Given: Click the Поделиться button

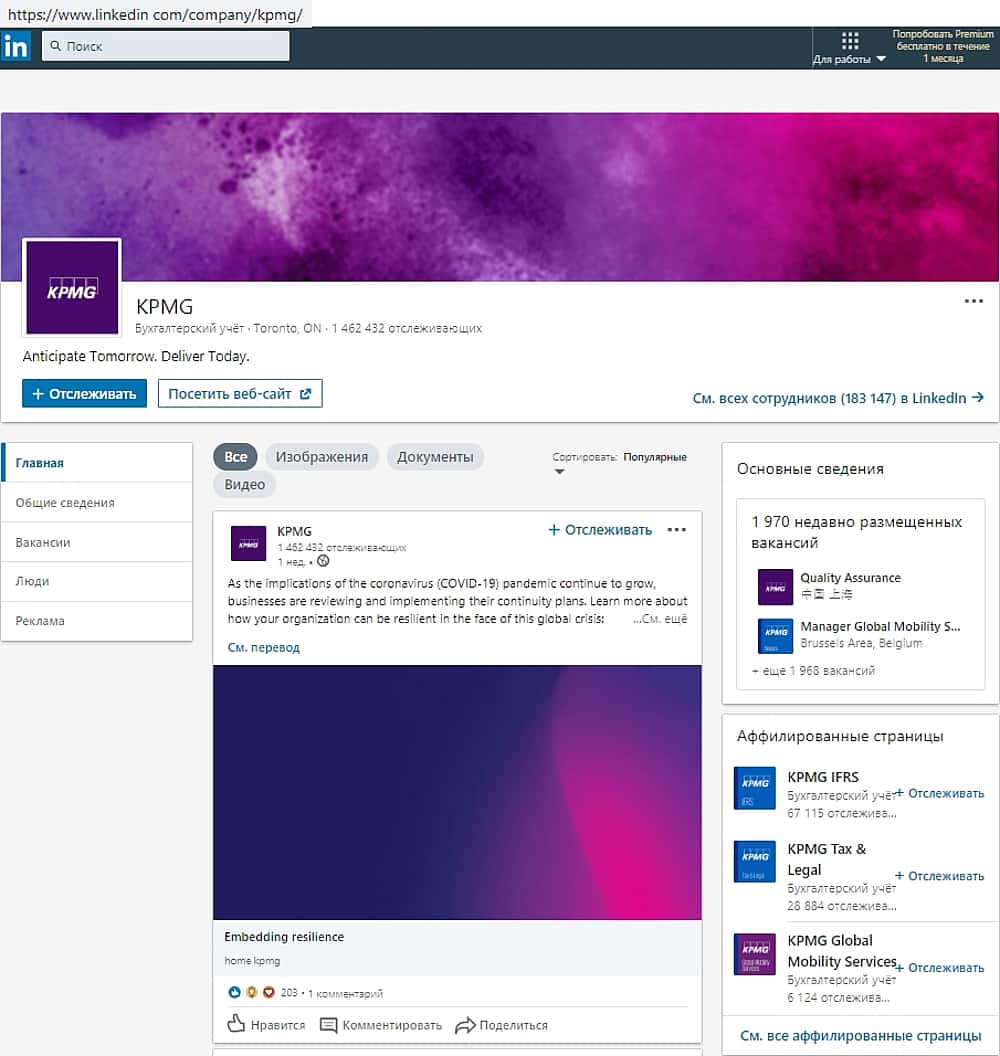Looking at the screenshot, I should point(502,1025).
